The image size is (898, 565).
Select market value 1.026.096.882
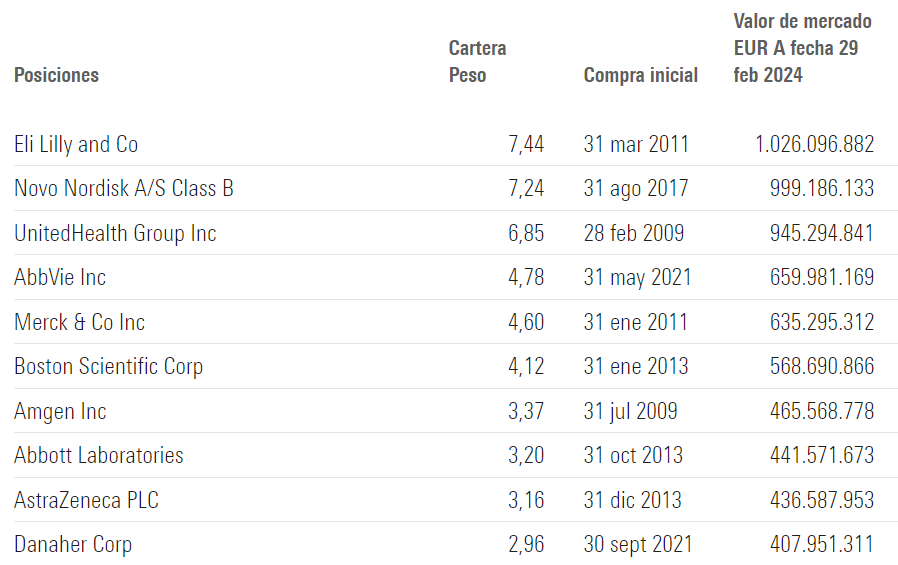click(814, 144)
